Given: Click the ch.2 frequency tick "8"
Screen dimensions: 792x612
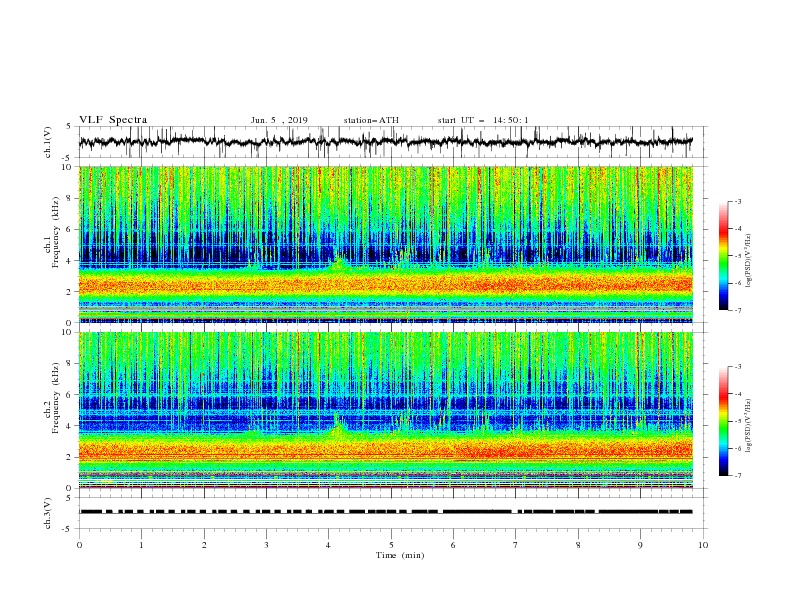Looking at the screenshot, I should pyautogui.click(x=69, y=364).
